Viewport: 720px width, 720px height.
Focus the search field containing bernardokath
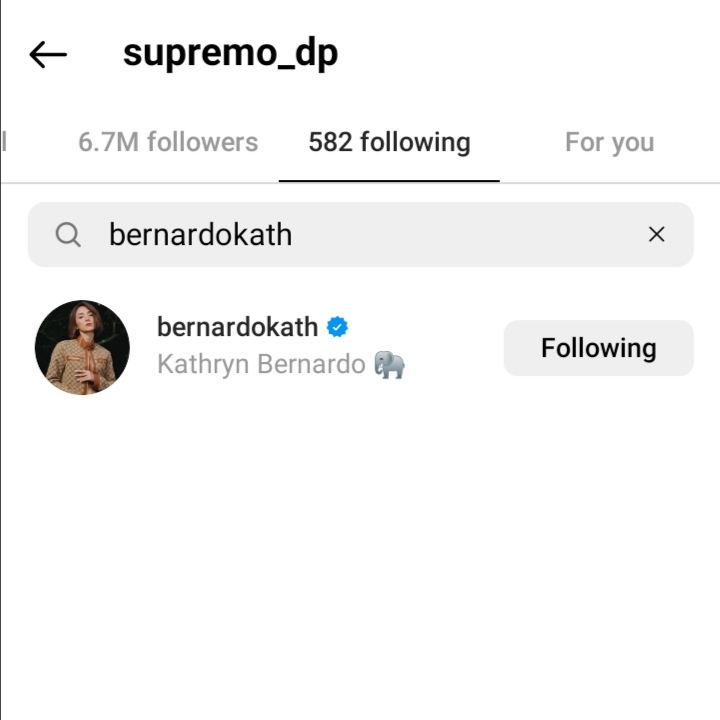click(x=300, y=235)
